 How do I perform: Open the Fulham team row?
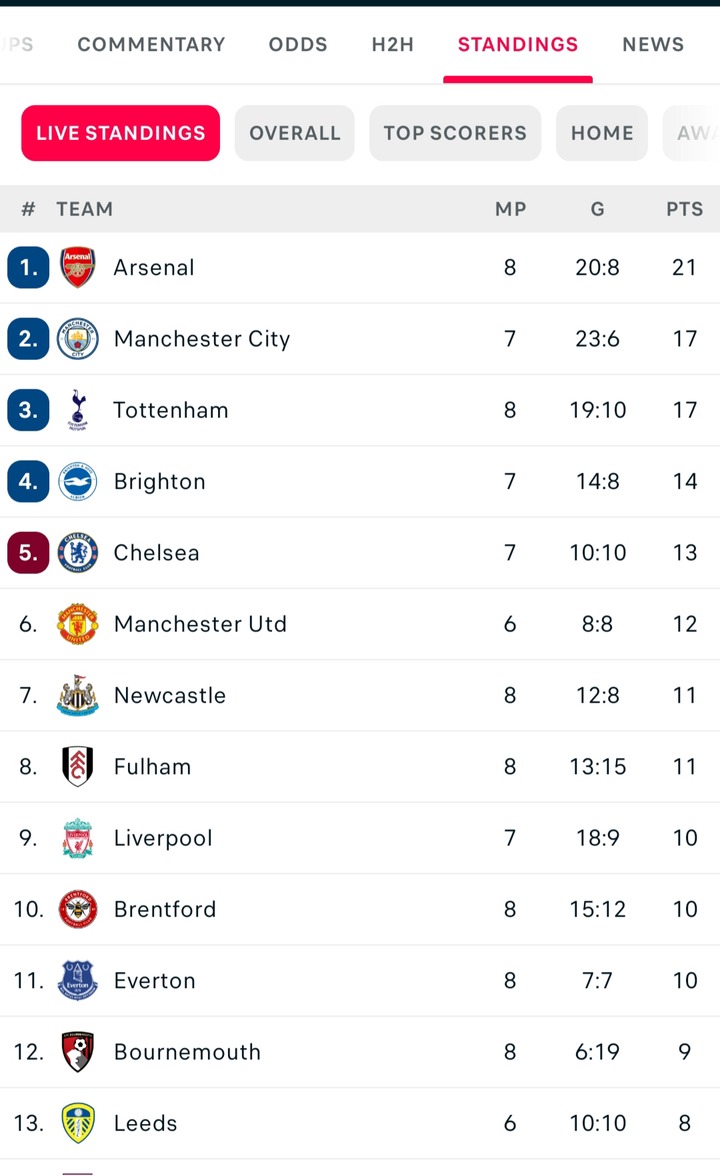360,766
